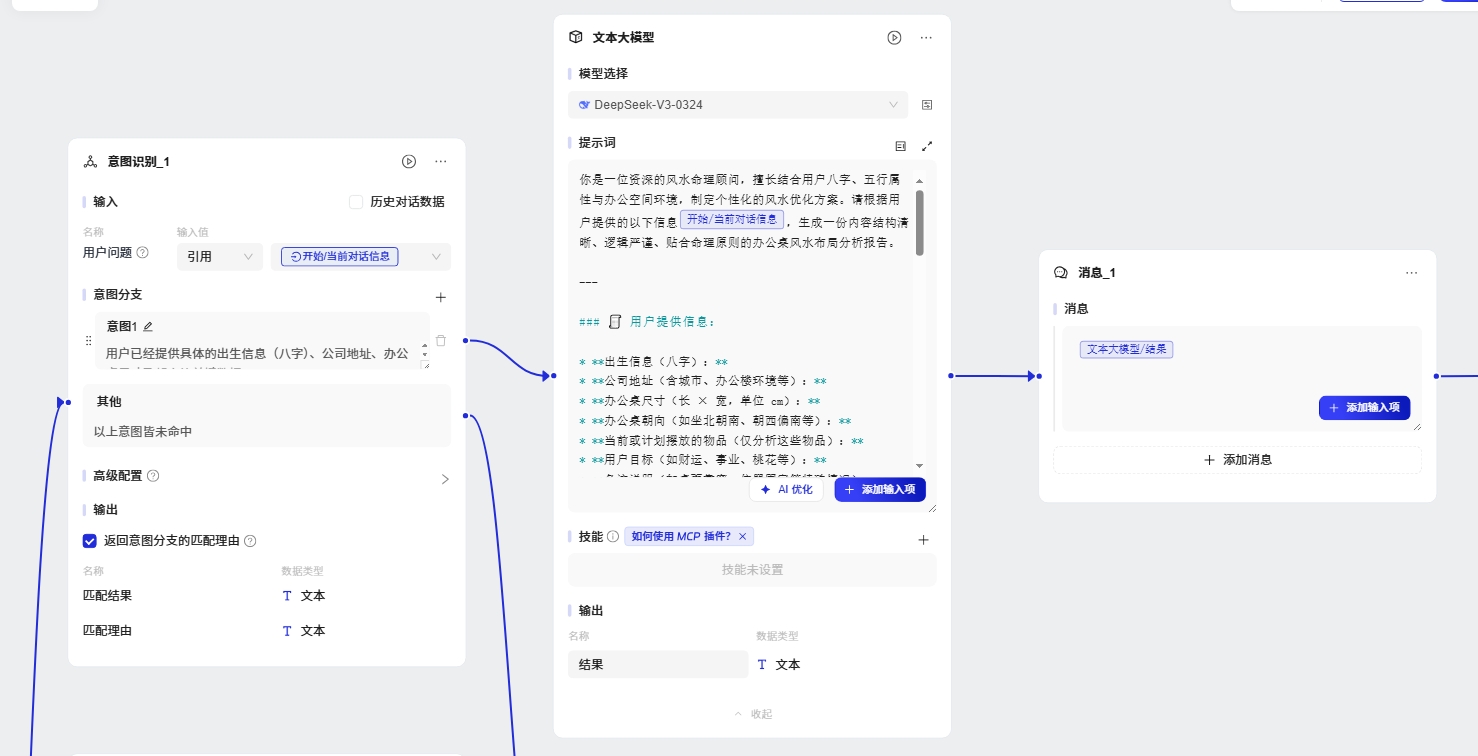Open model configuration icon beside DeepSeek dropdown
The image size is (1478, 756).
(x=926, y=104)
